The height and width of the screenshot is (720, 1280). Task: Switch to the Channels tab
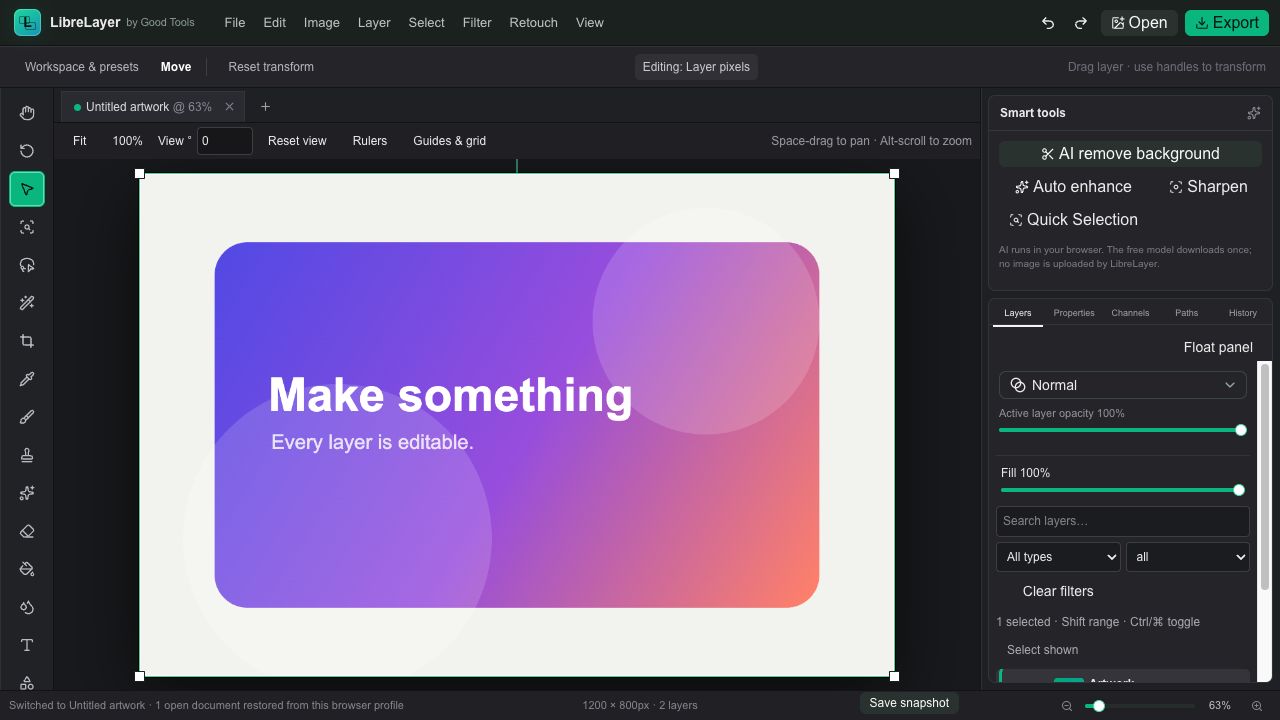pyautogui.click(x=1130, y=313)
